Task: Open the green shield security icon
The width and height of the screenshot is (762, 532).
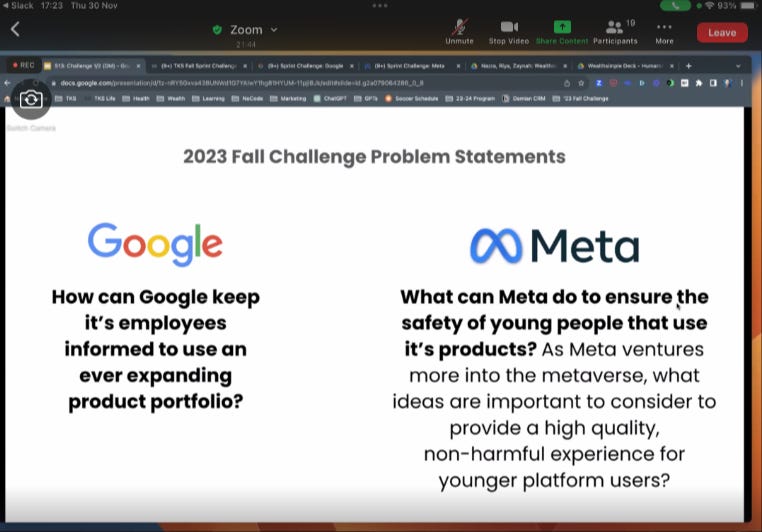Action: pyautogui.click(x=217, y=30)
